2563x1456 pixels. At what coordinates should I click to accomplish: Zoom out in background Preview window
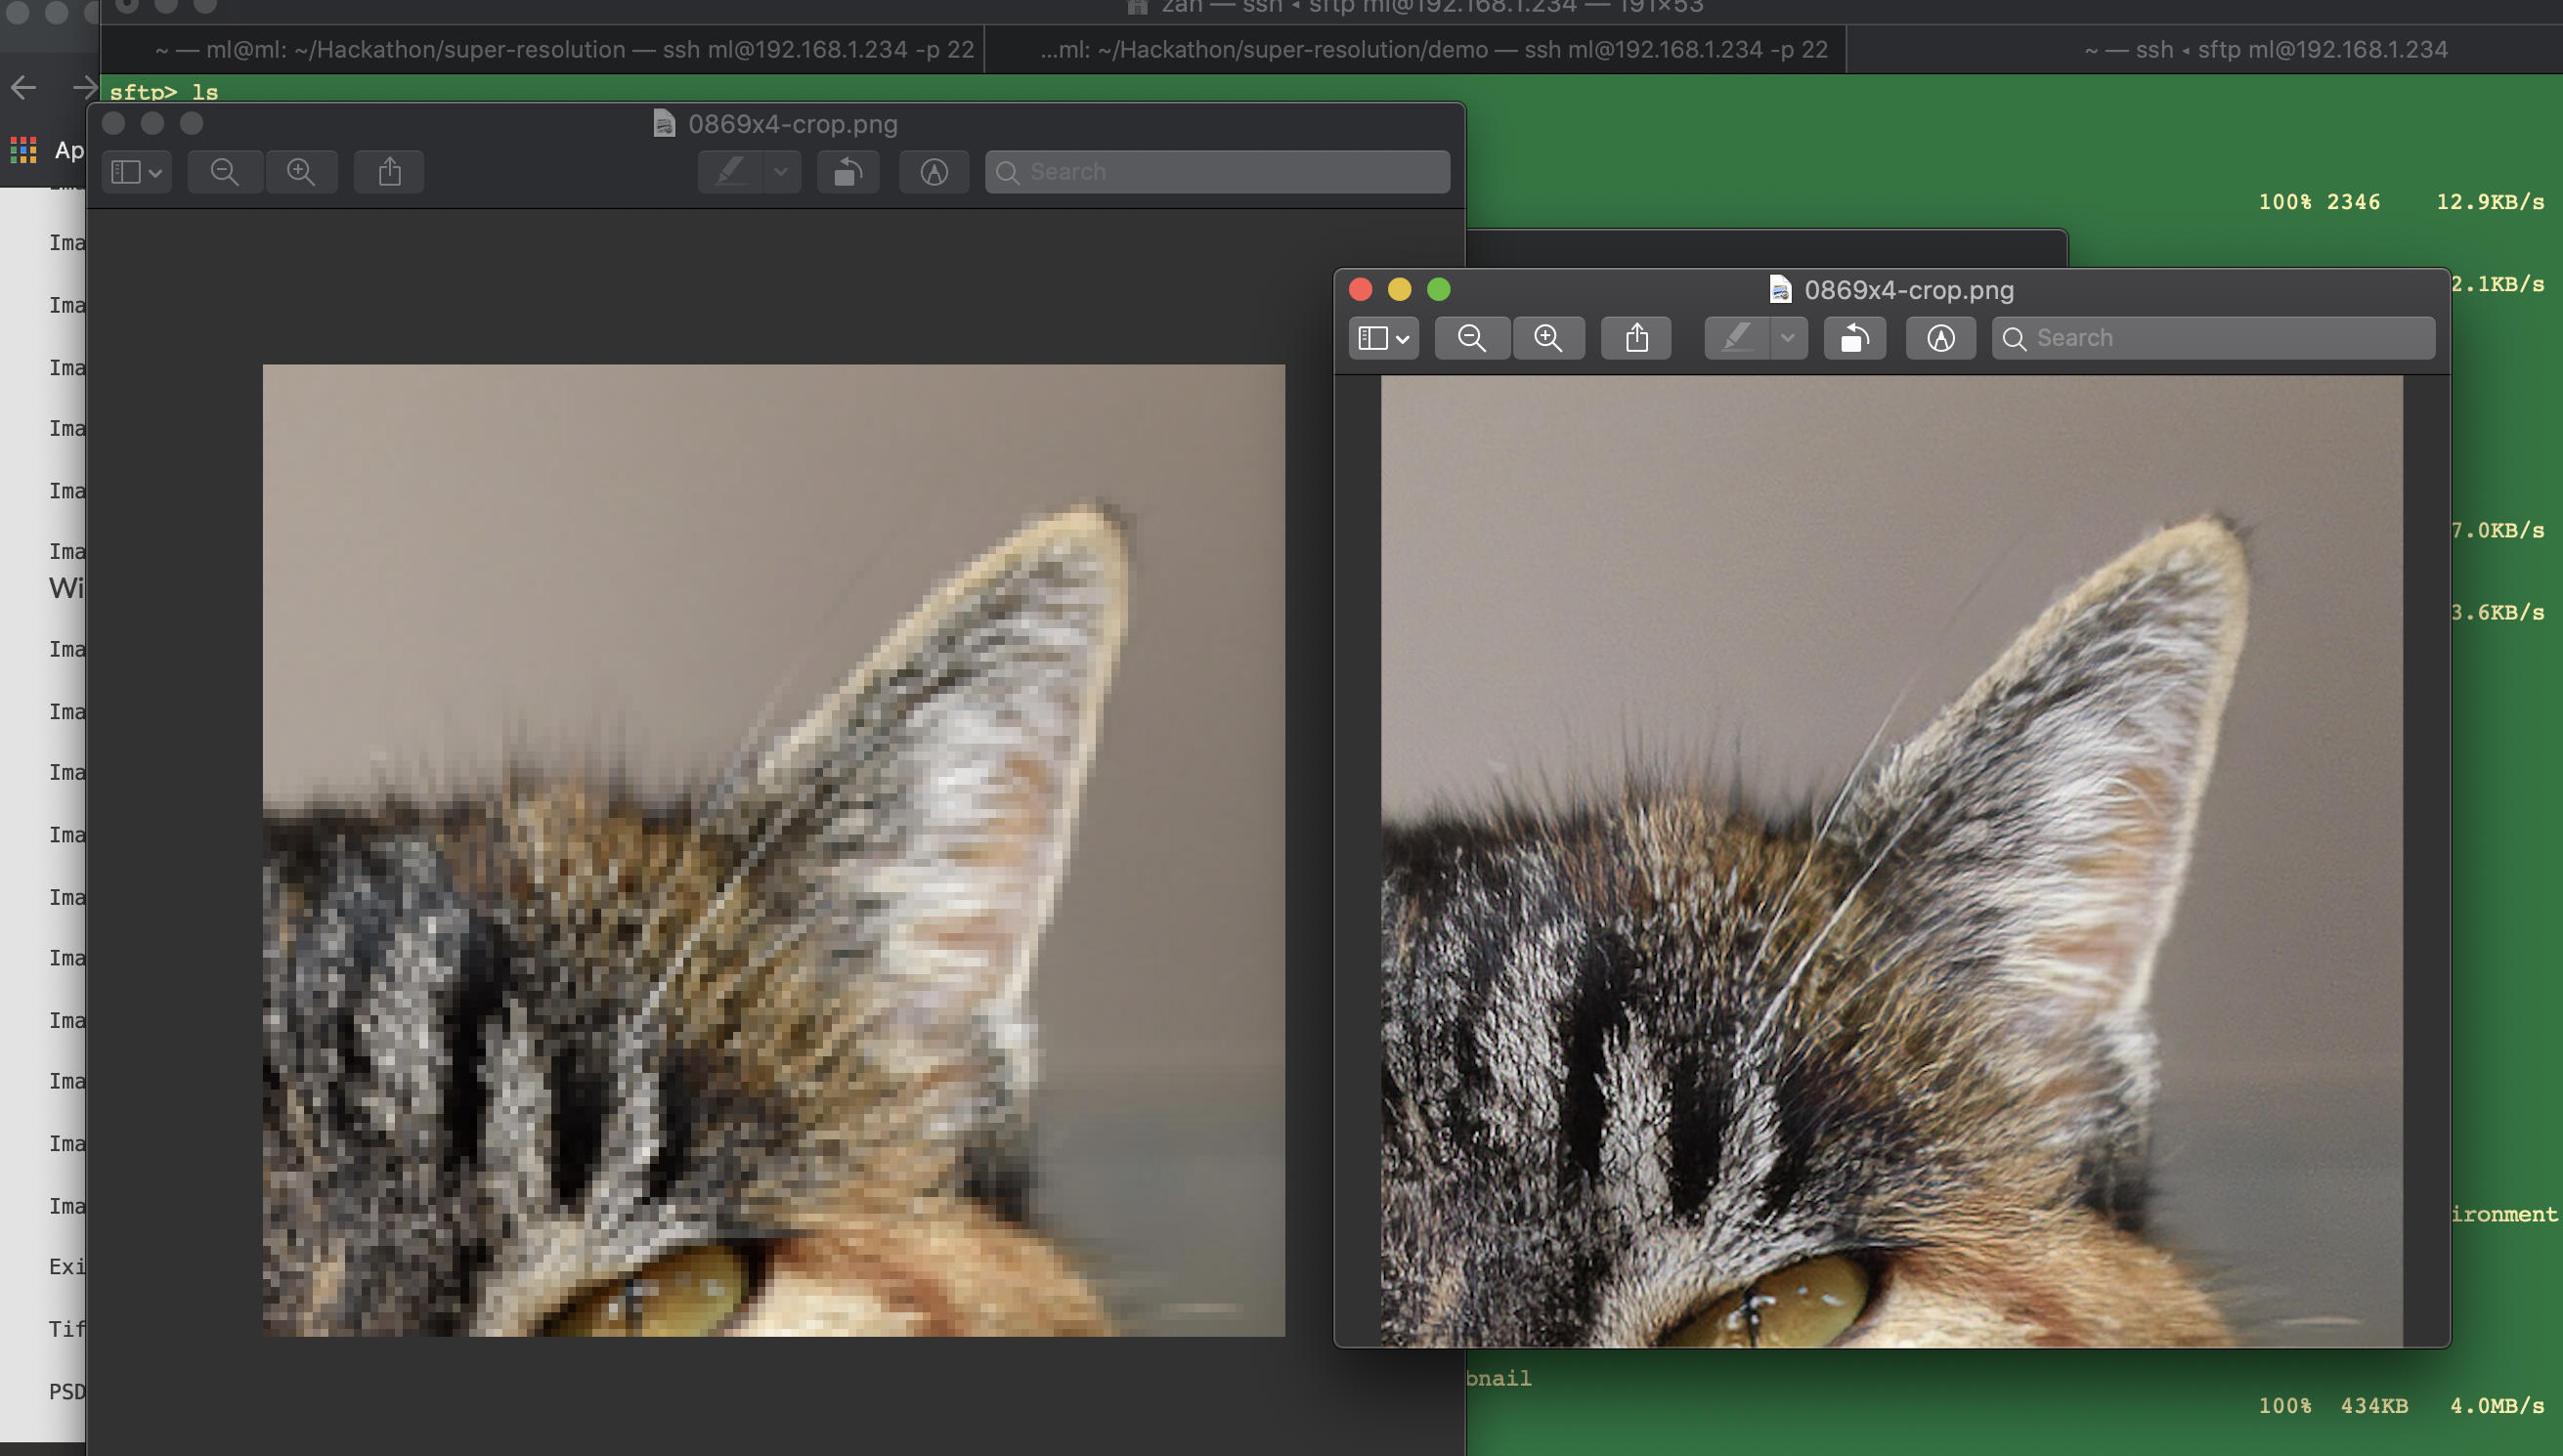(225, 172)
